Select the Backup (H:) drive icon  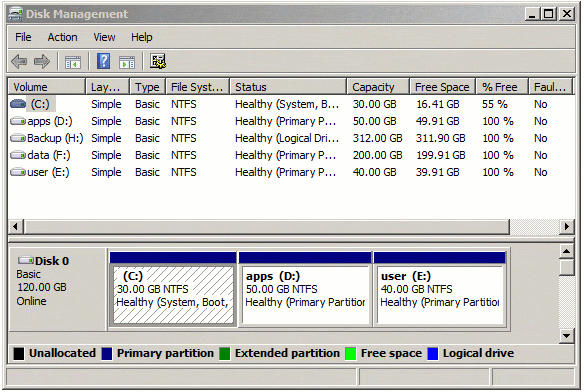[x=18, y=138]
